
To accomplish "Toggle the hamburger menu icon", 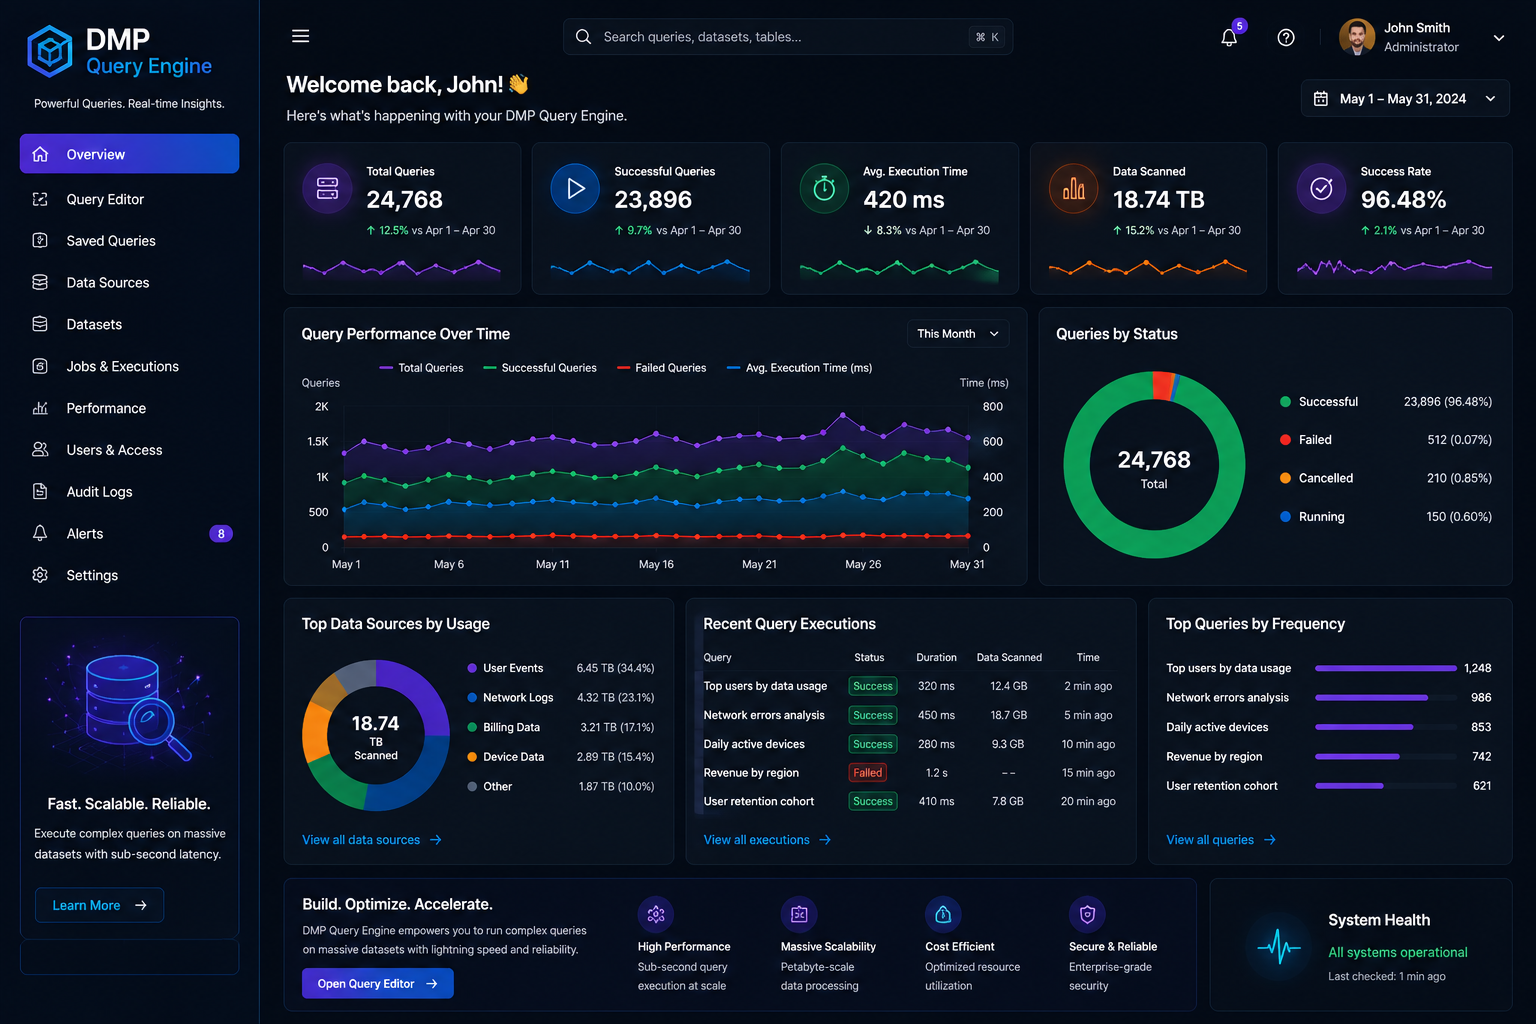I will tap(300, 36).
